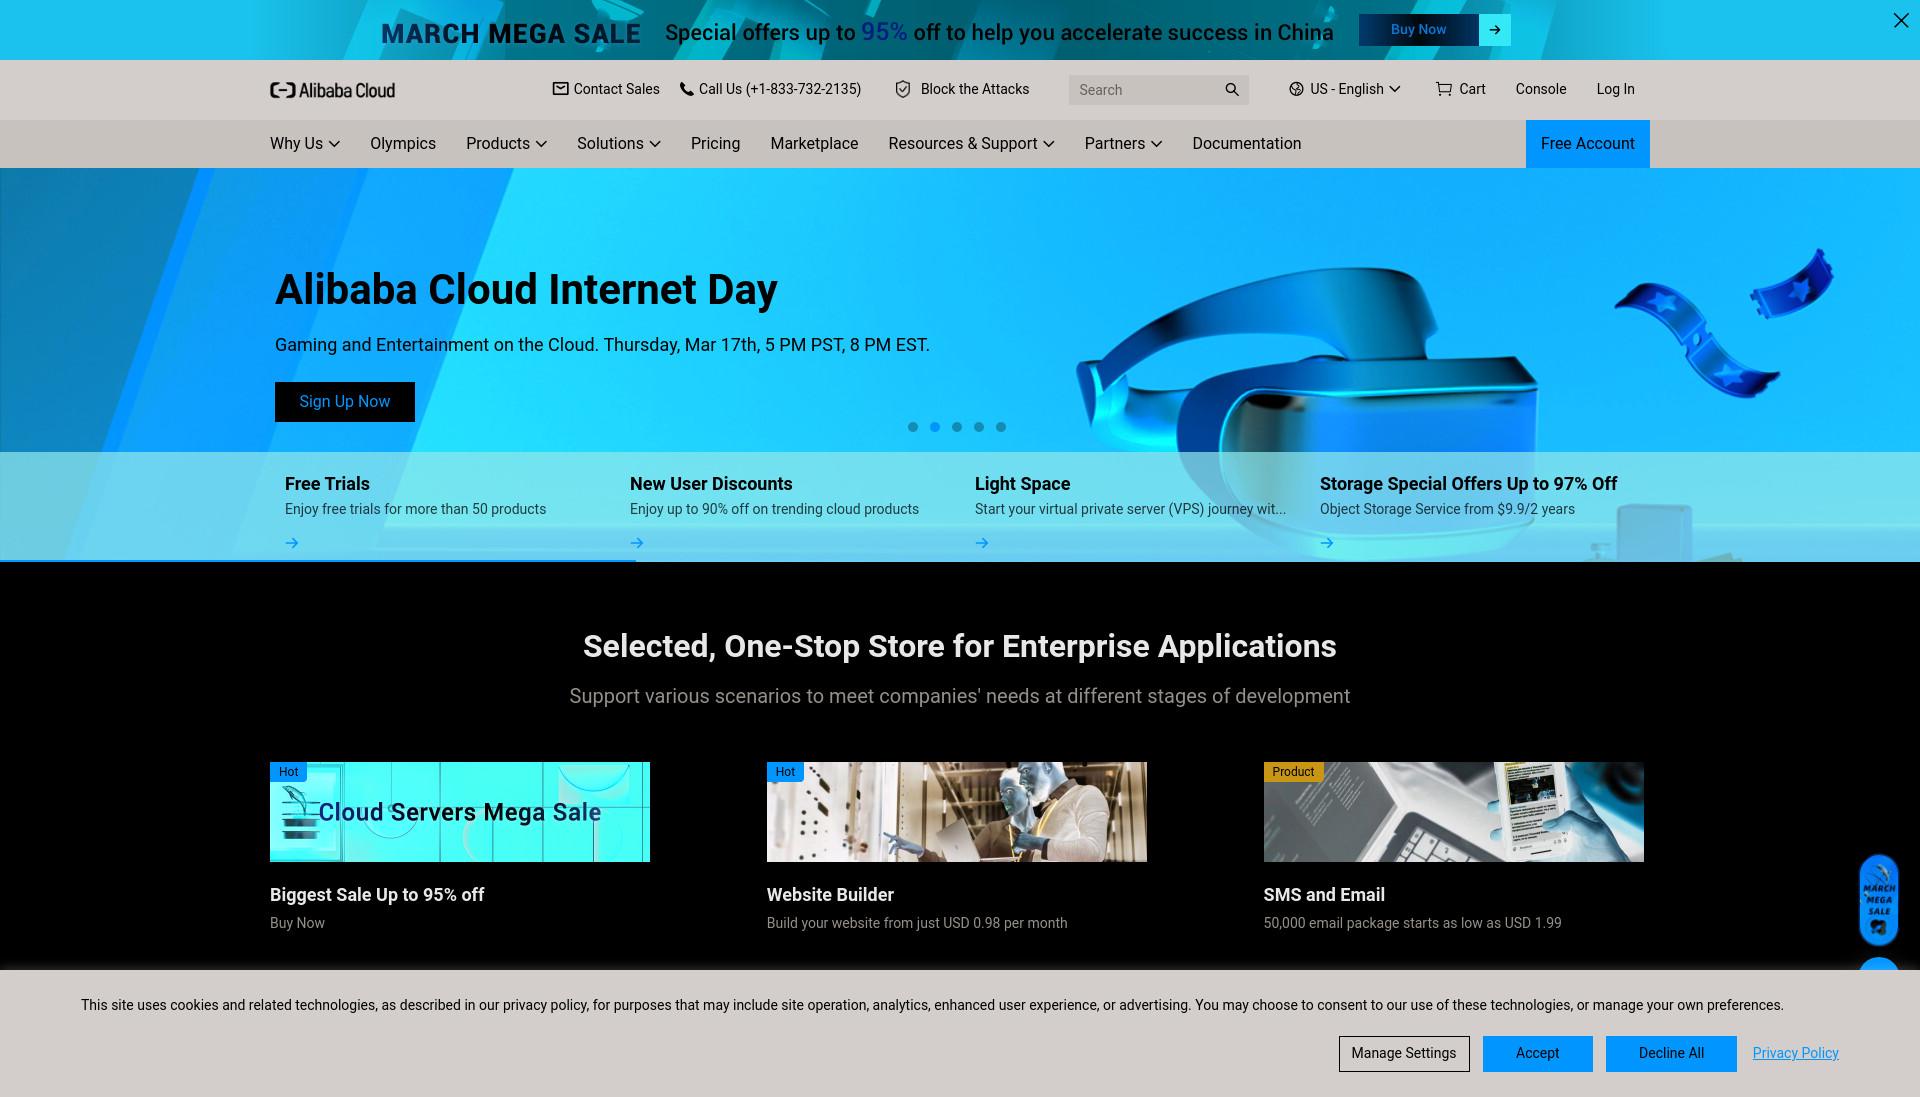The image size is (1920, 1097).
Task: Open the Pricing page
Action: [715, 144]
